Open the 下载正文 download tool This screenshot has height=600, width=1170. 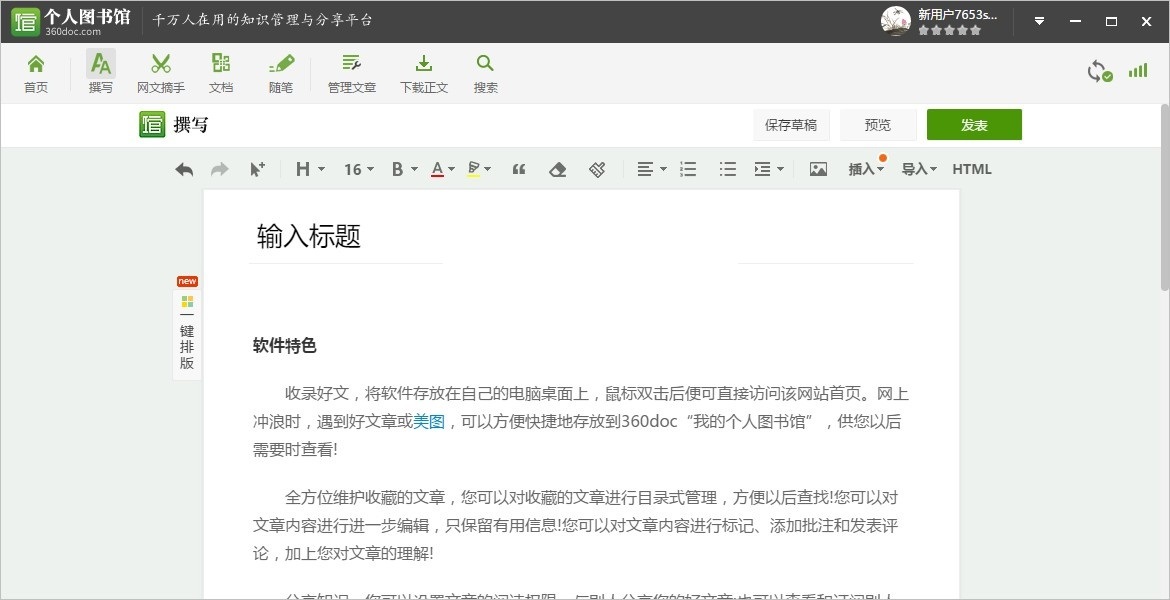[x=423, y=72]
